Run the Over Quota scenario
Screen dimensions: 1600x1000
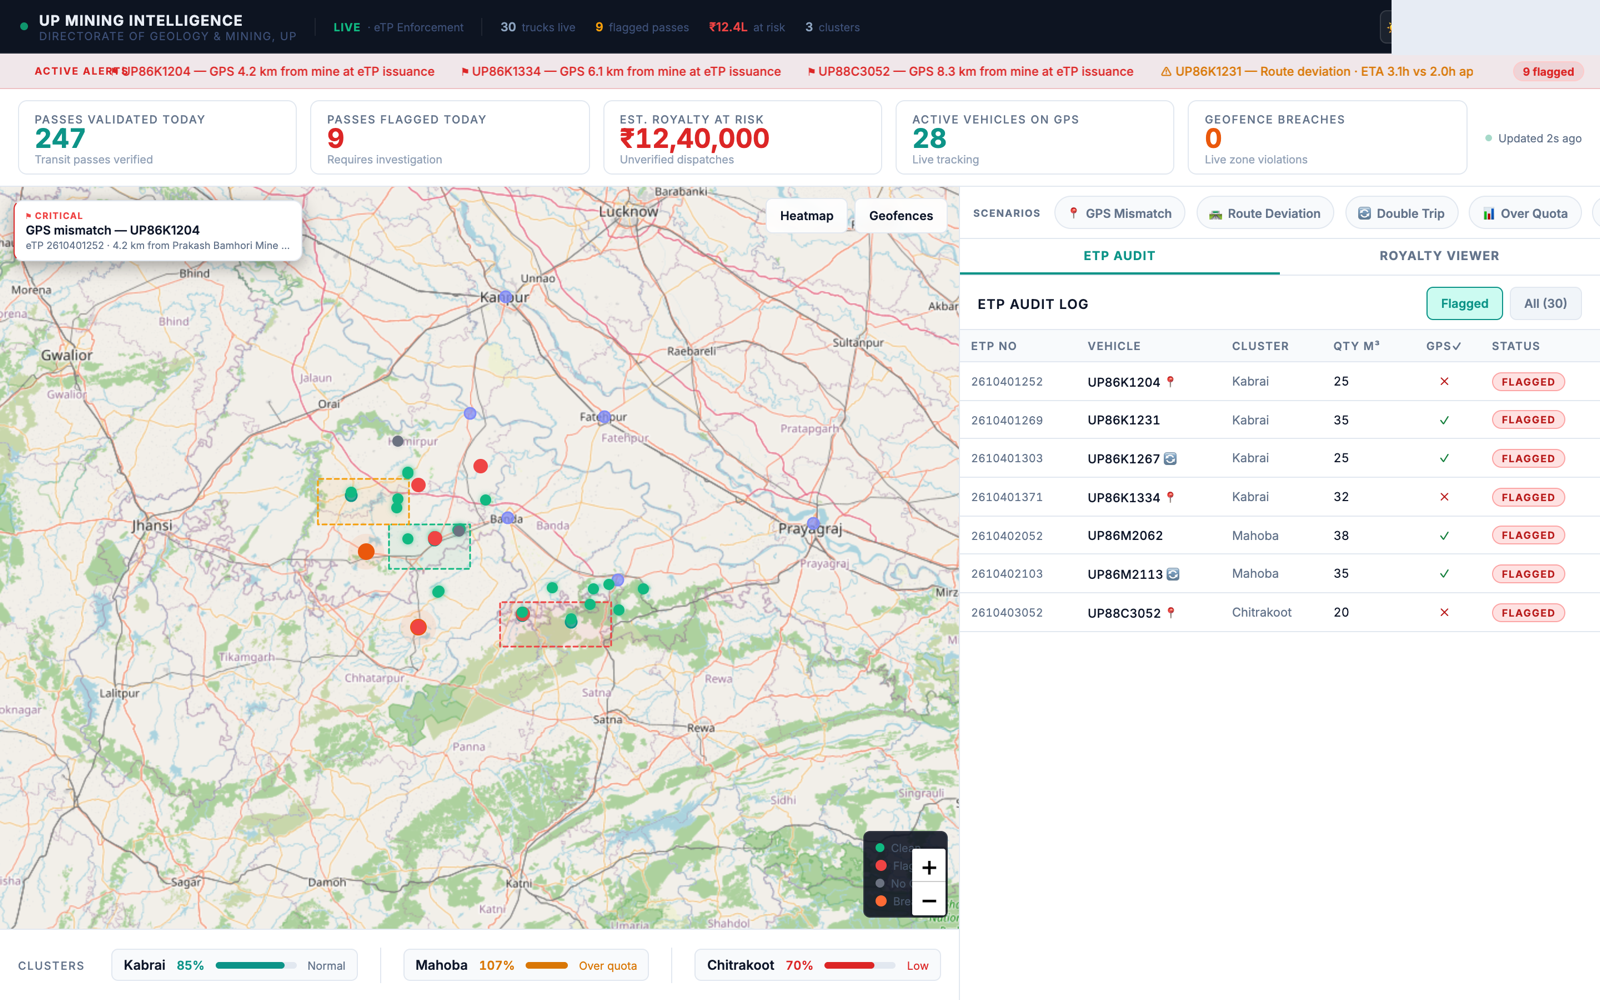[x=1525, y=214]
